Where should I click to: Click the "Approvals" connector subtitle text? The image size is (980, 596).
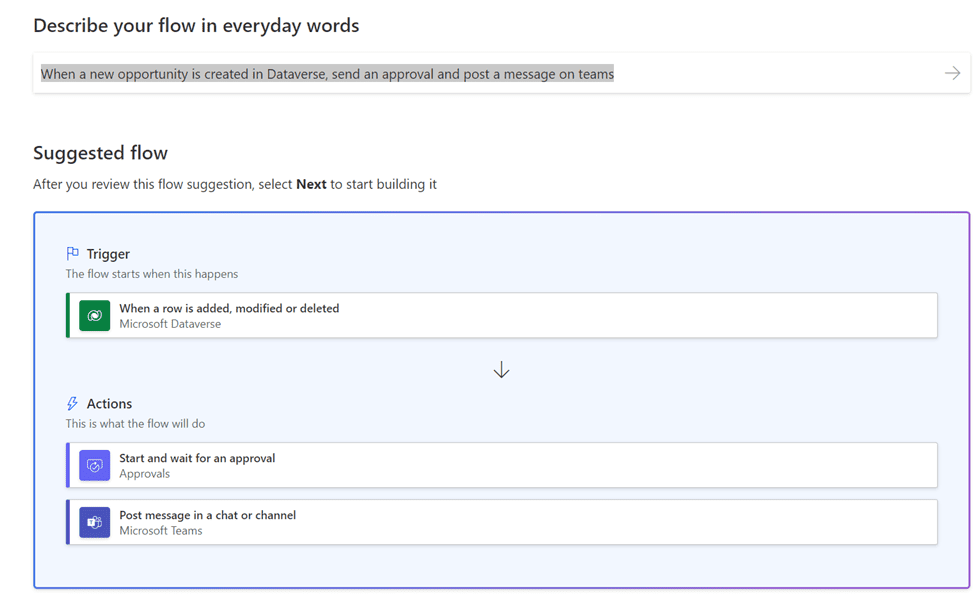pyautogui.click(x=145, y=474)
